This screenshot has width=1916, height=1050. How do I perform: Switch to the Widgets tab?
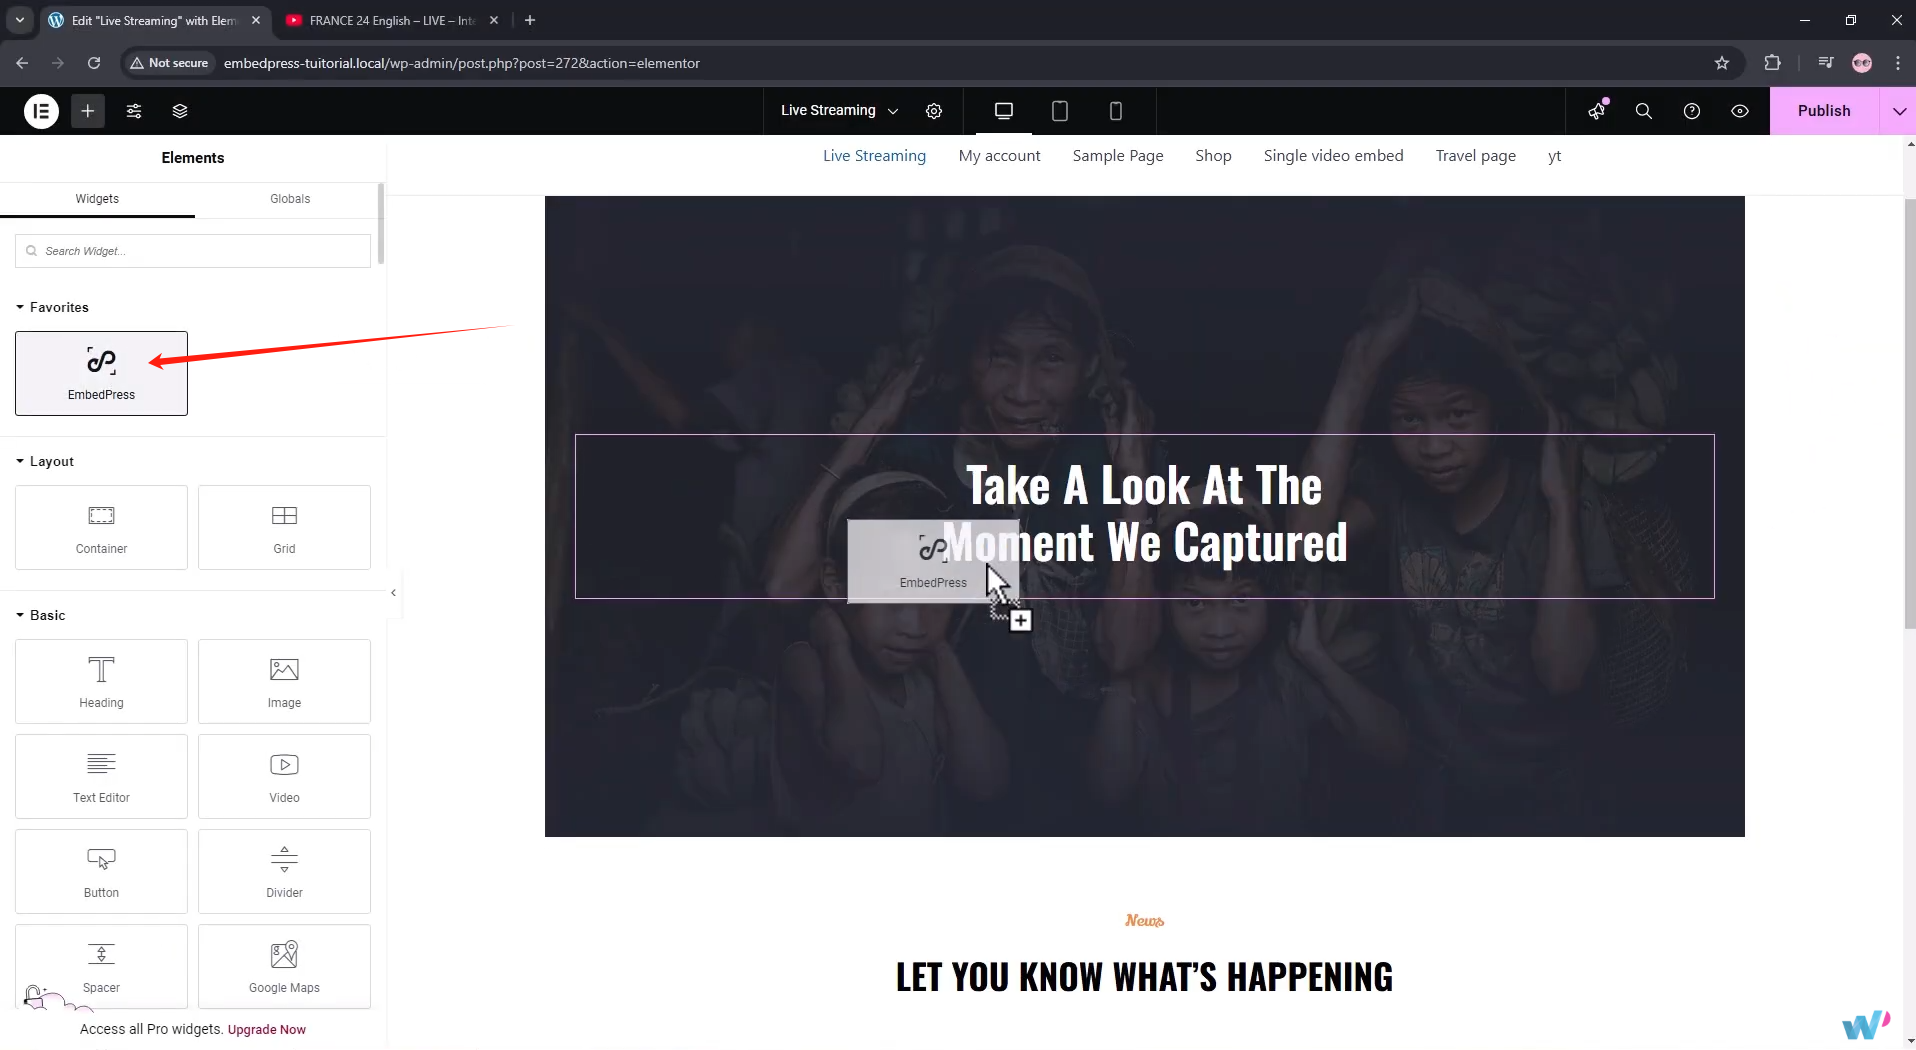[97, 199]
